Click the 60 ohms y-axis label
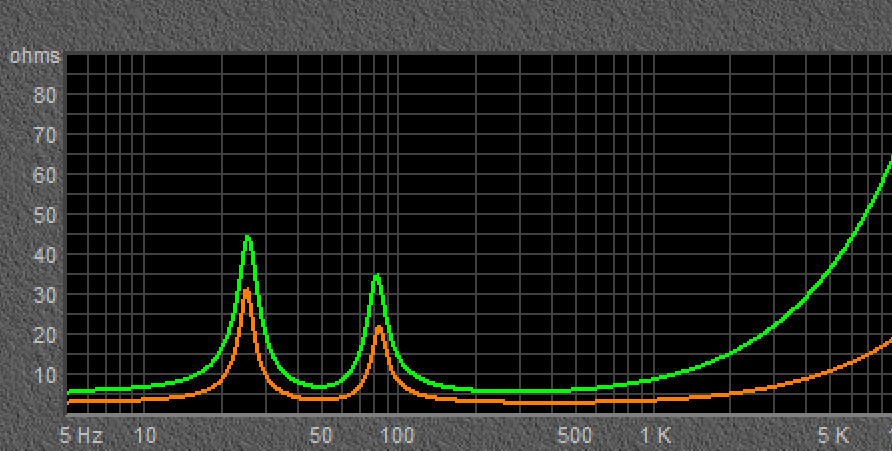This screenshot has height=451, width=892. coord(46,176)
